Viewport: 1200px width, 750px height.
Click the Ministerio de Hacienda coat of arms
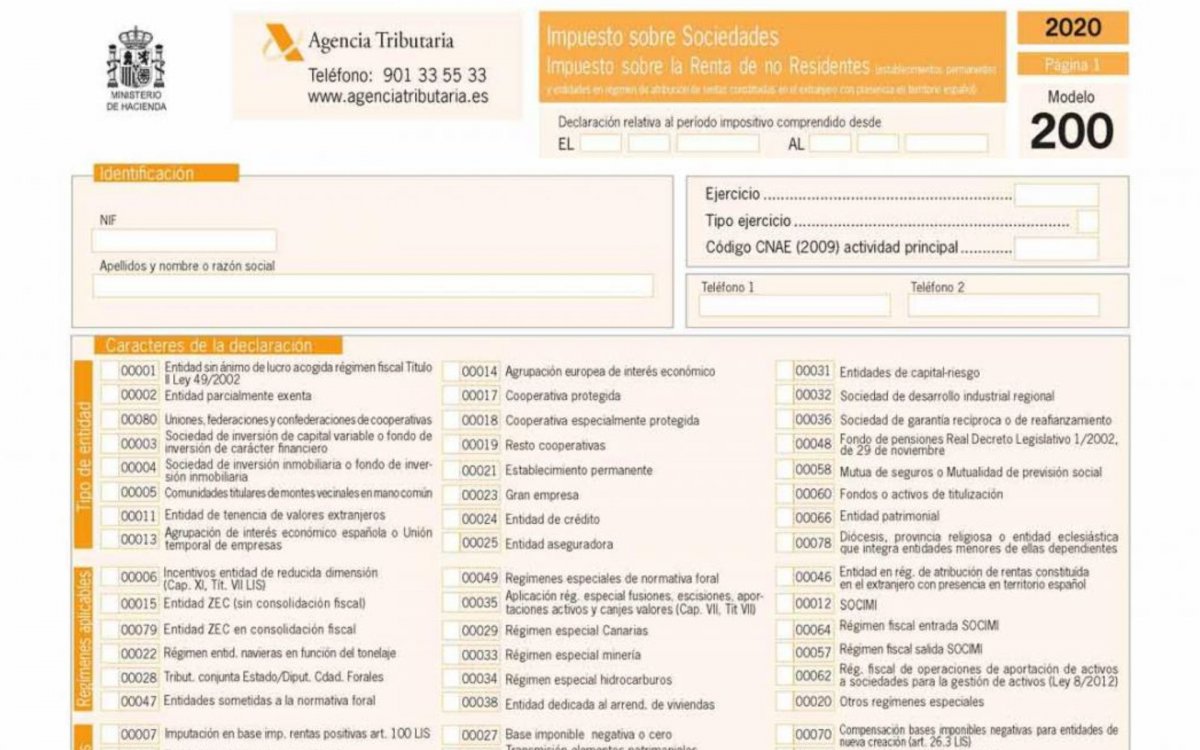click(136, 58)
